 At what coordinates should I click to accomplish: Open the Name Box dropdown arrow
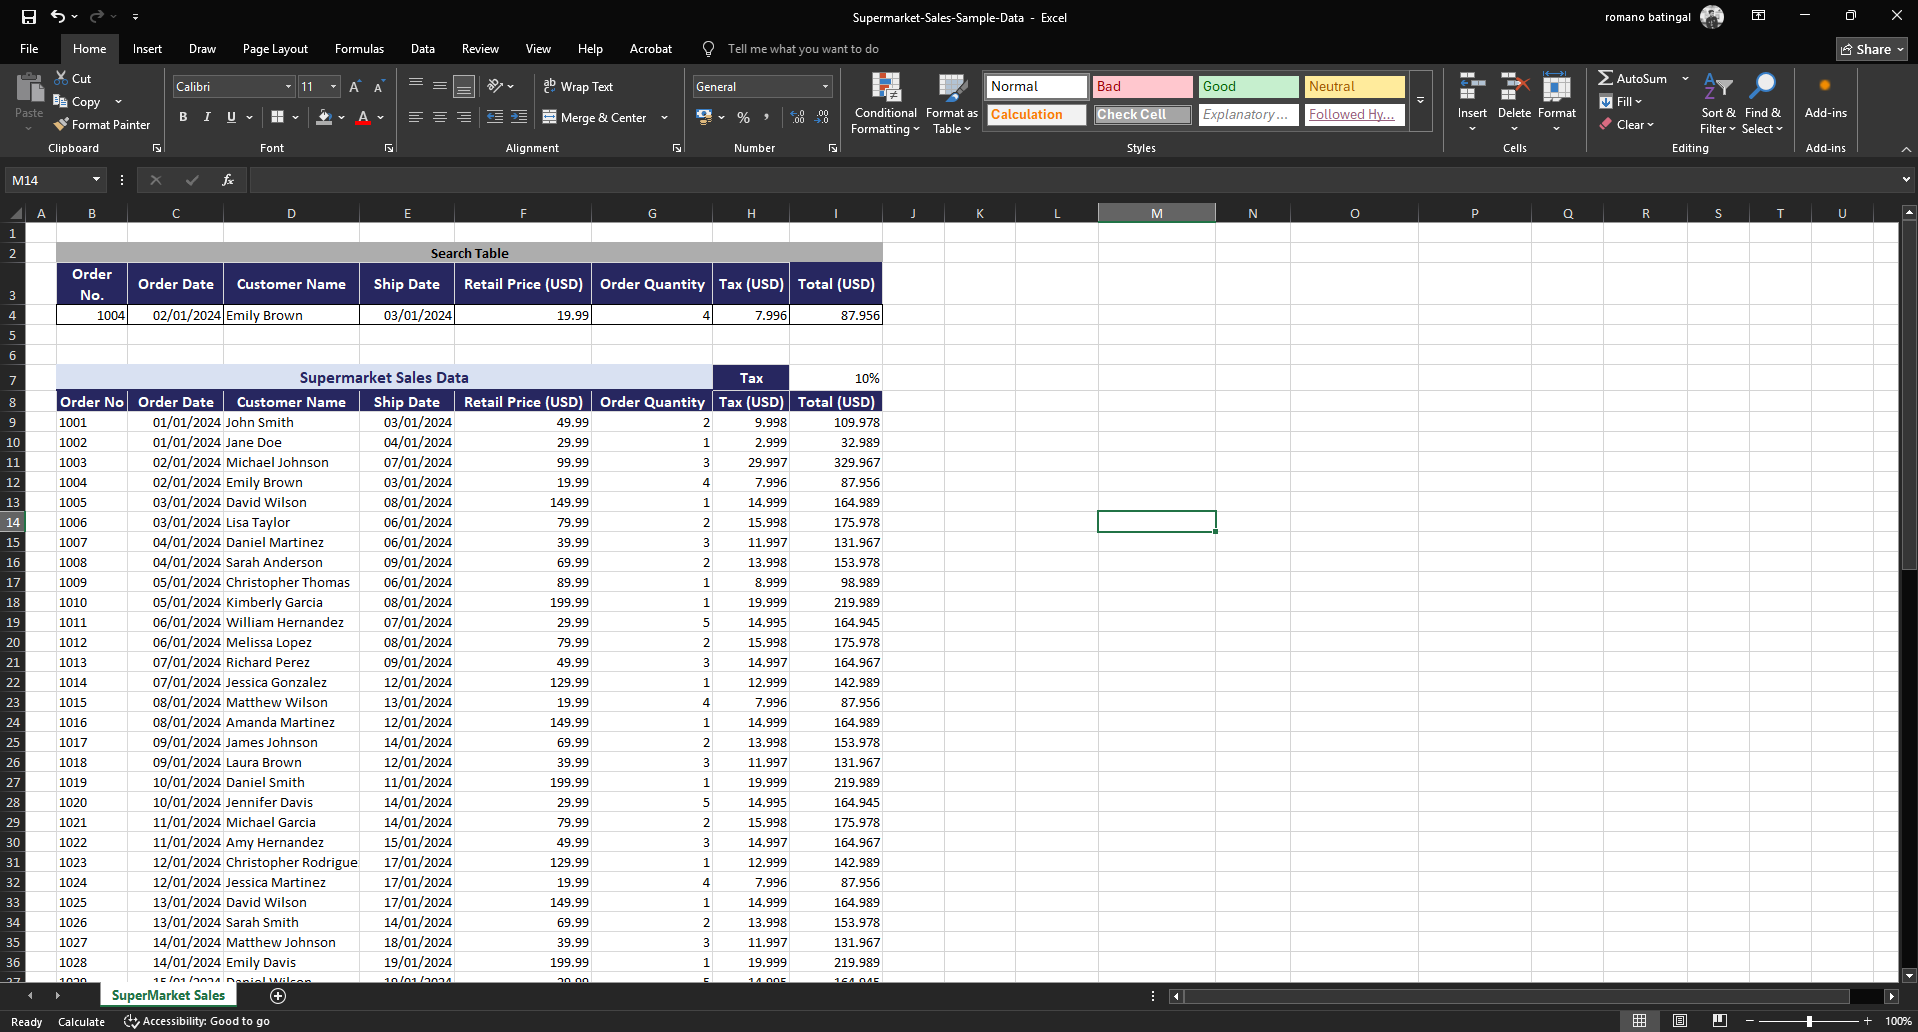[x=96, y=180]
